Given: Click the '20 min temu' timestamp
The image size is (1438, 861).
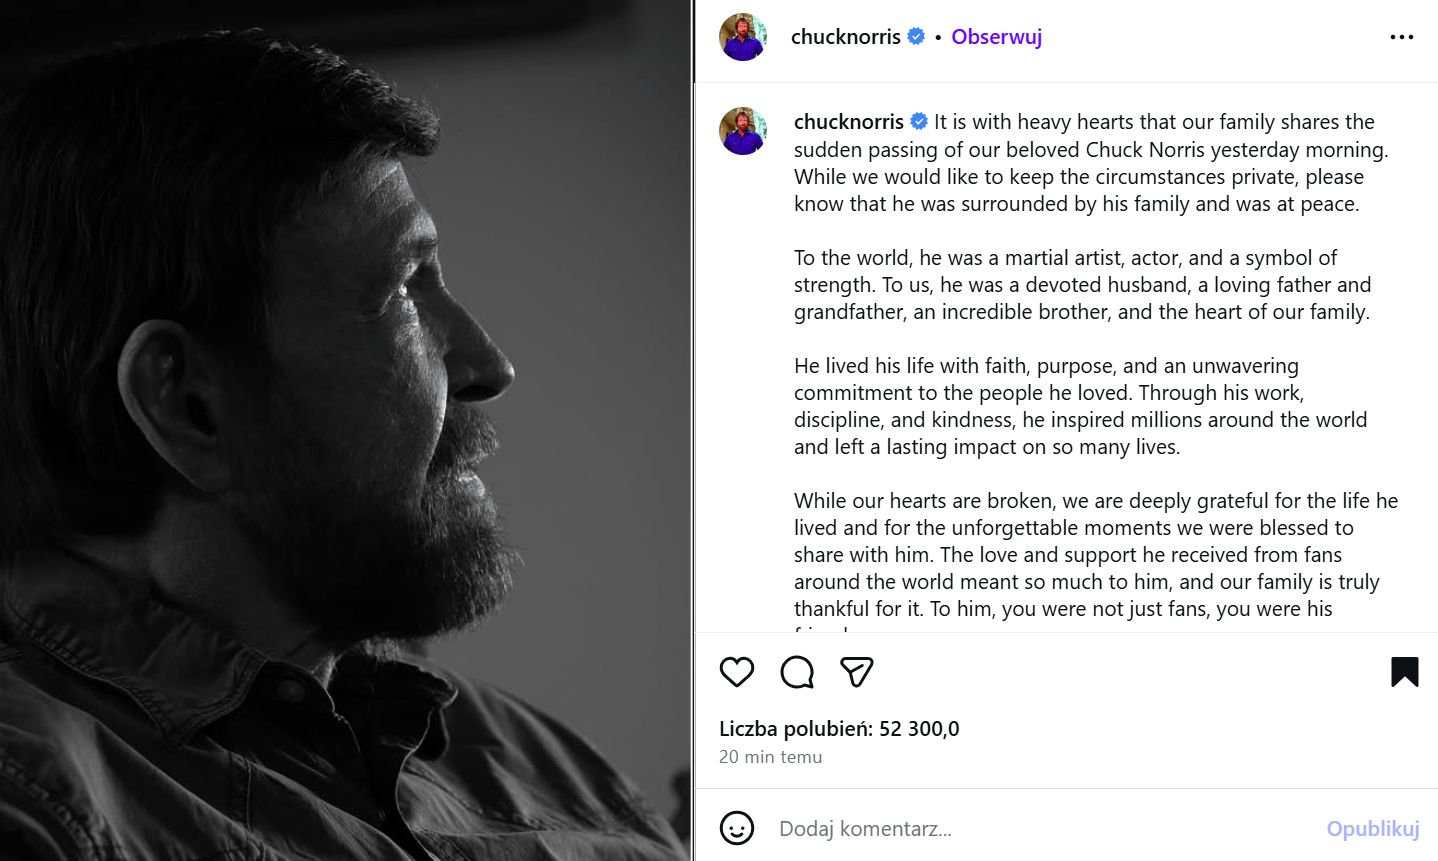Looking at the screenshot, I should click(770, 757).
